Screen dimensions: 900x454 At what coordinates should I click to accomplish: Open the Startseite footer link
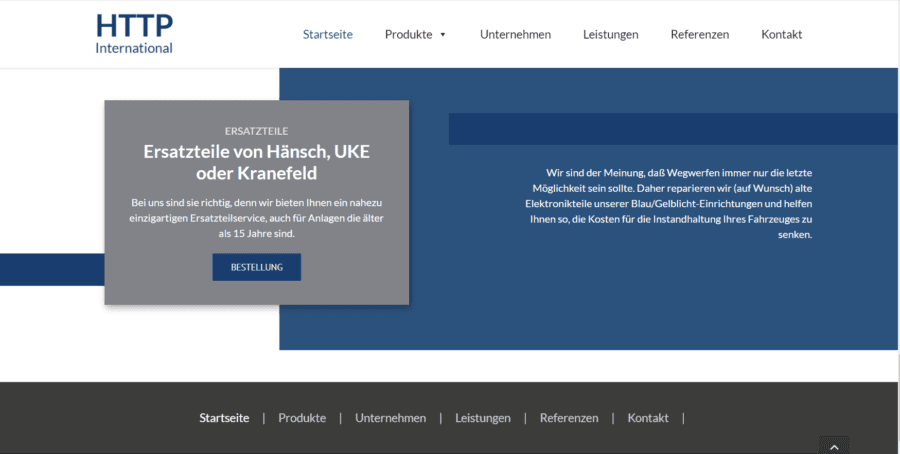point(224,418)
